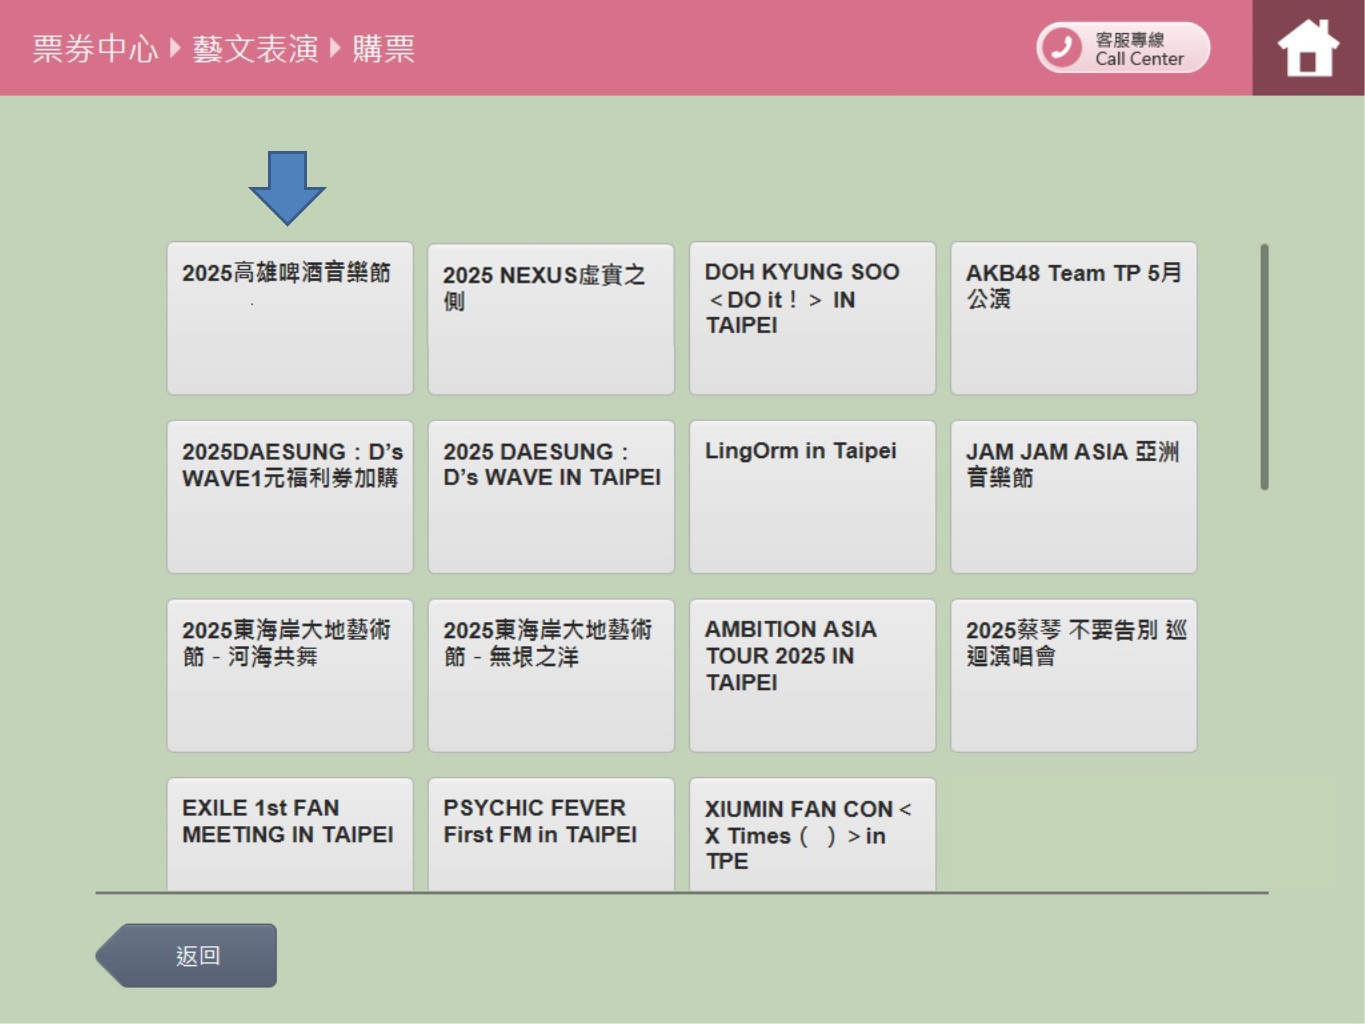
Task: Click the 藝文表演 breadcrumb
Action: tap(255, 48)
